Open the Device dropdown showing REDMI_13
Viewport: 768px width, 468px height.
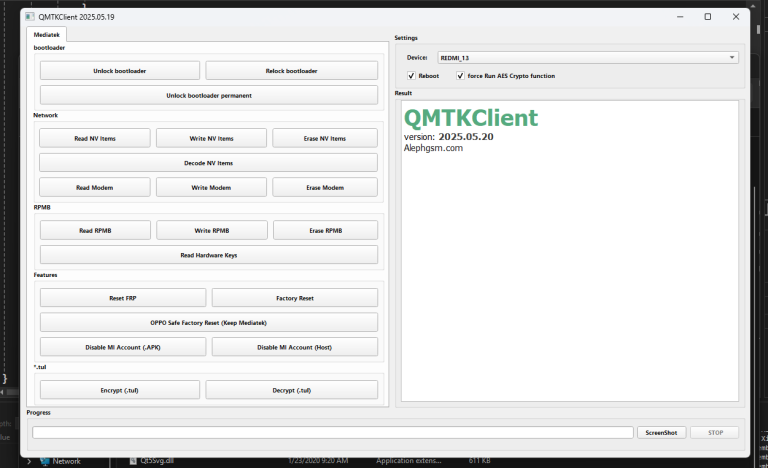coord(588,58)
